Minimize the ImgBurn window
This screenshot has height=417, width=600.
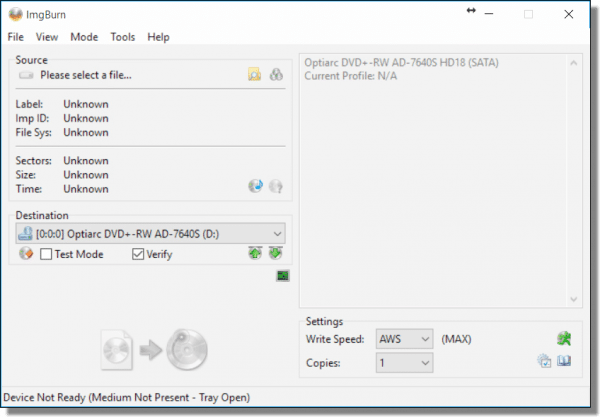point(489,14)
